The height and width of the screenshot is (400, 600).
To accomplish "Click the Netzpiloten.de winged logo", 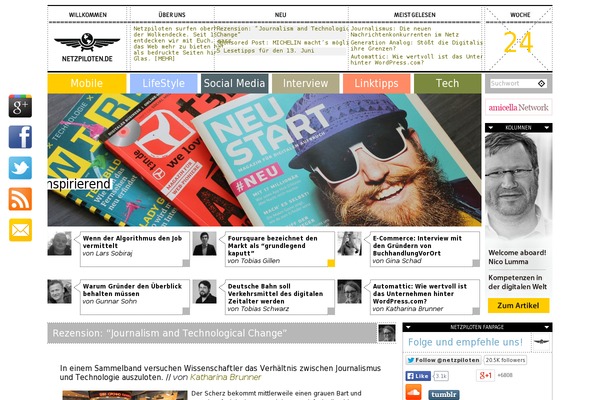I will pos(87,47).
